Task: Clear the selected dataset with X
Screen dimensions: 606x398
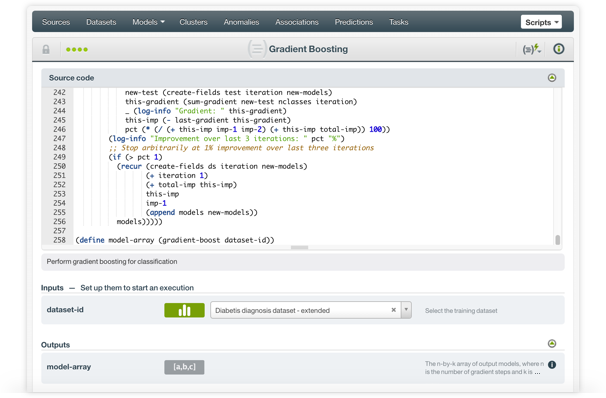Action: coord(393,310)
